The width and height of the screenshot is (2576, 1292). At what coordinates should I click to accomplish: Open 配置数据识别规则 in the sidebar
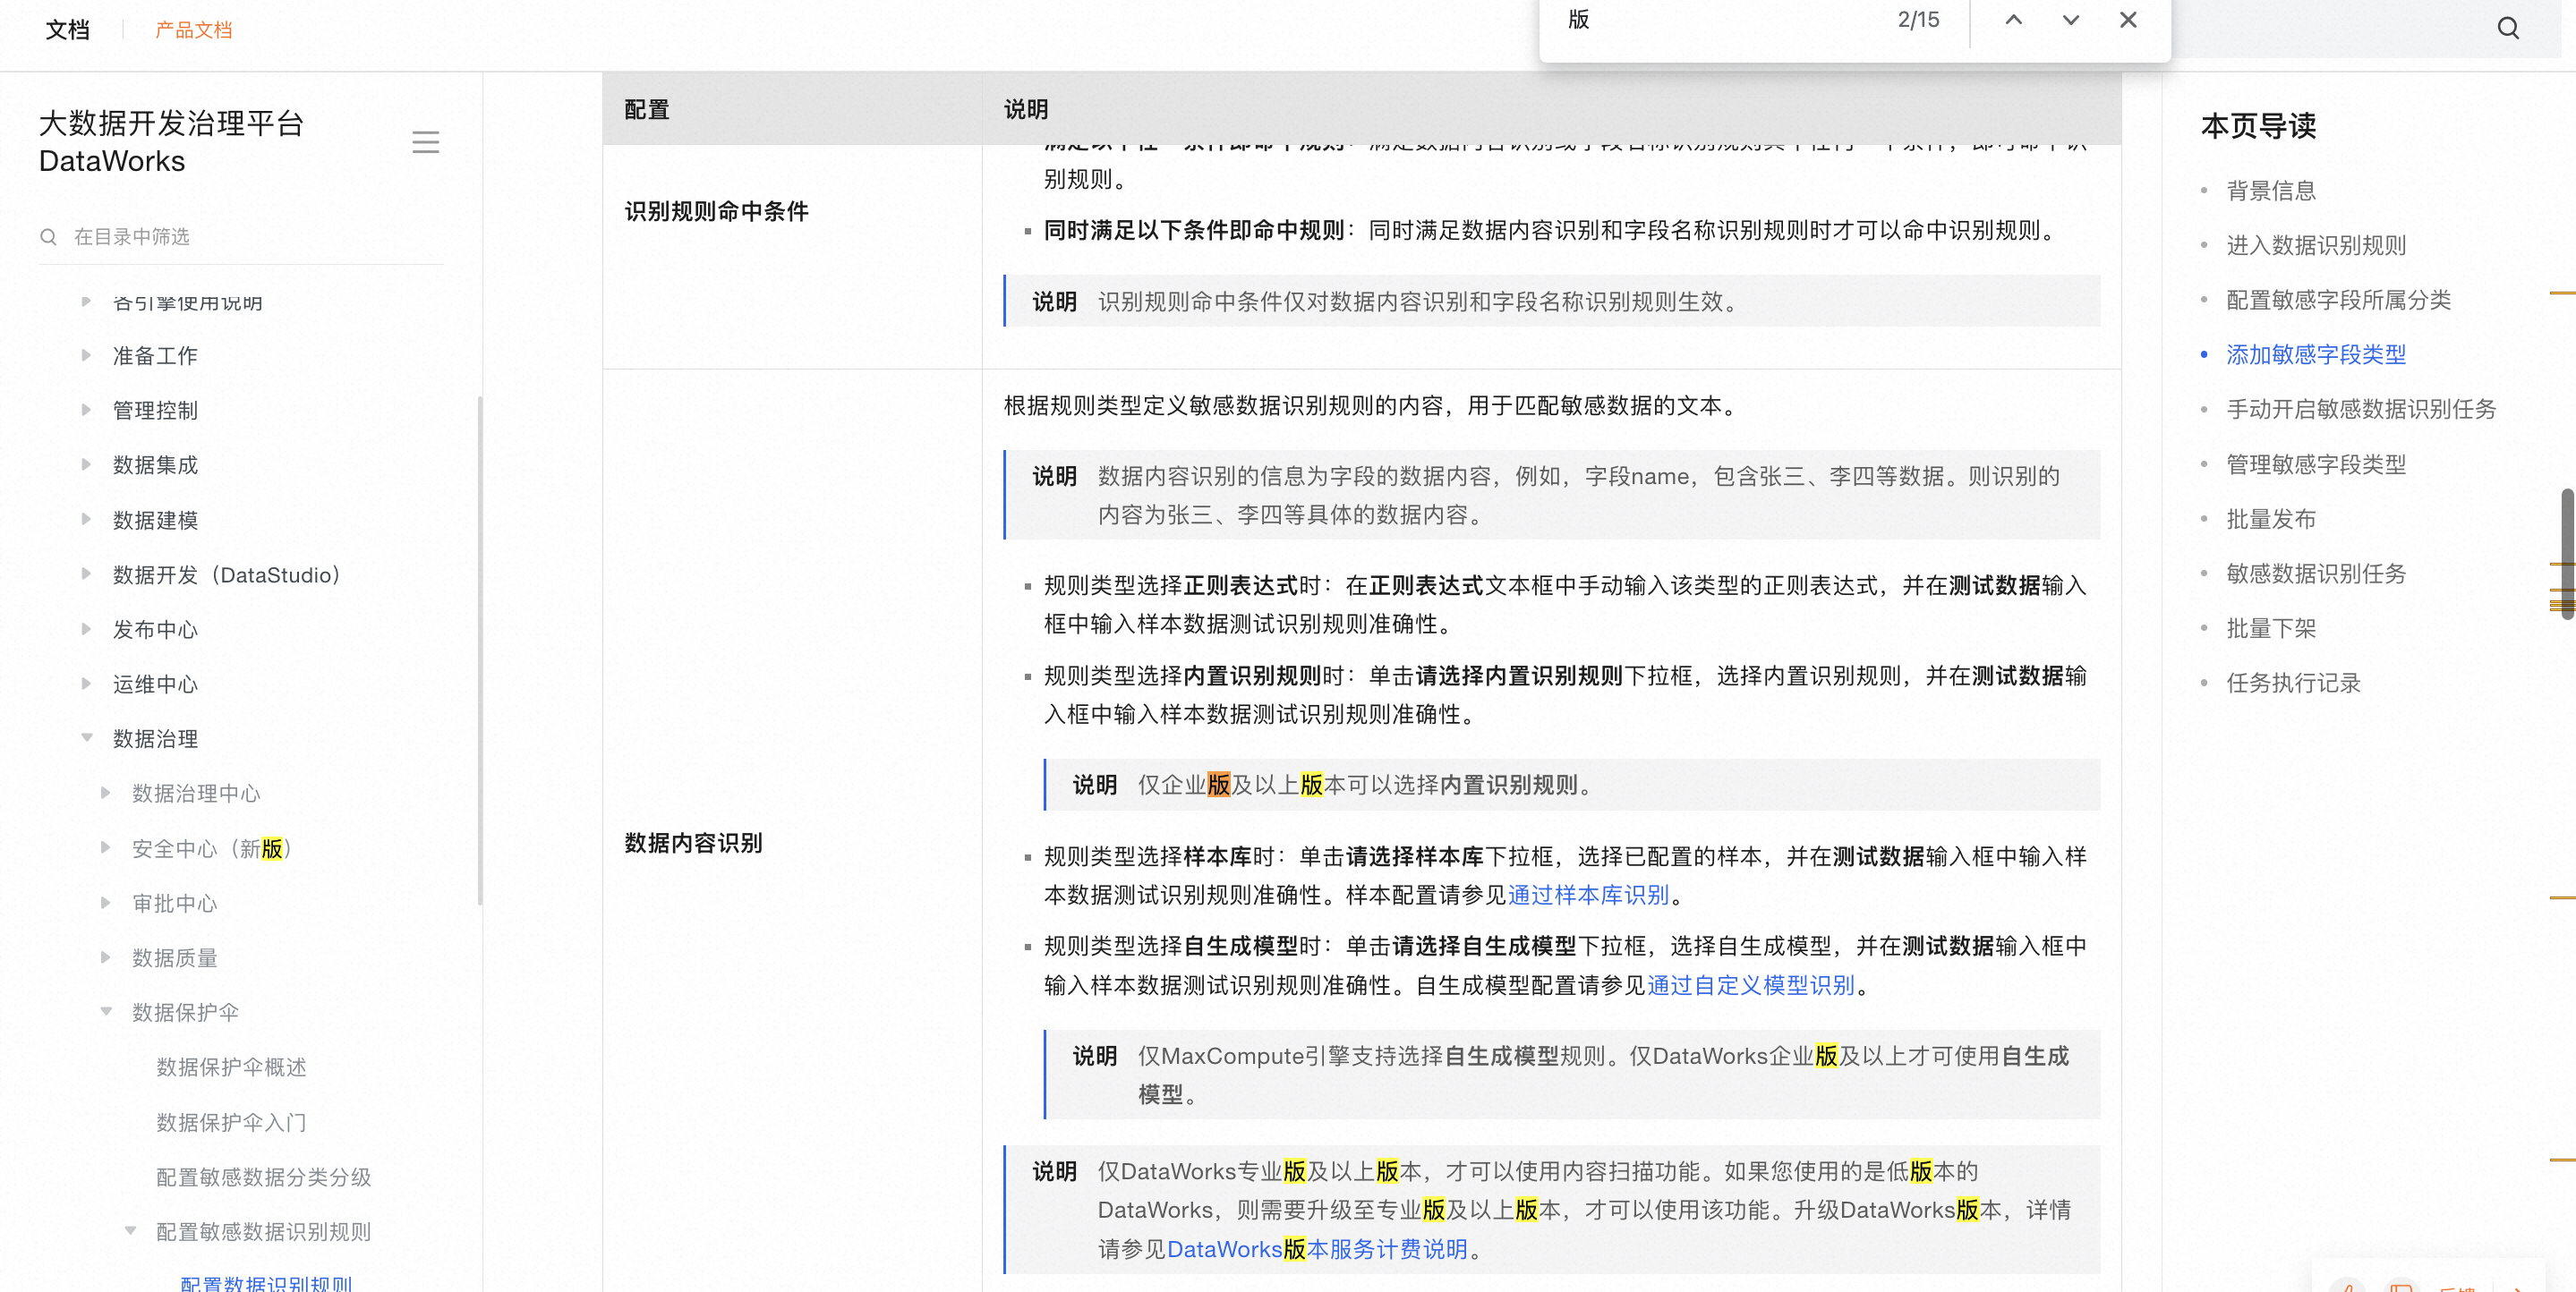266,1283
